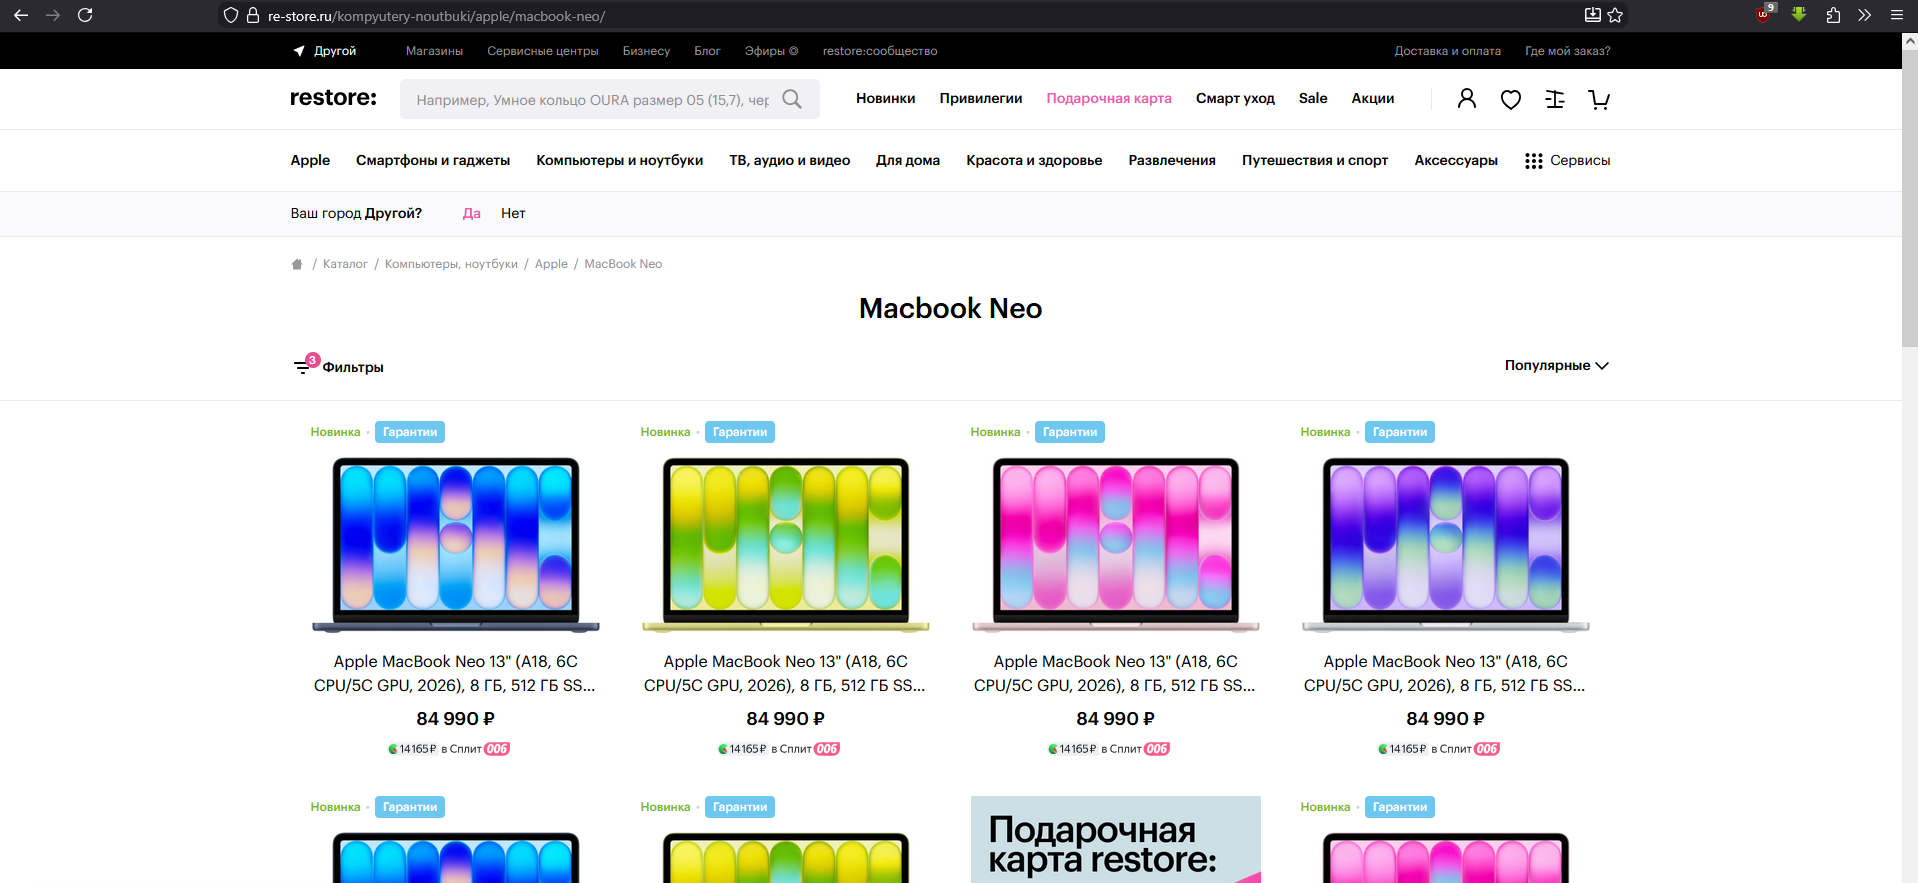Open the restore:сообщество link

(x=880, y=51)
